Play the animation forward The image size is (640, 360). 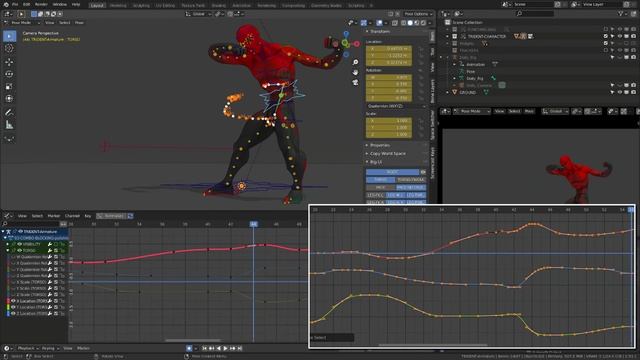tap(225, 349)
